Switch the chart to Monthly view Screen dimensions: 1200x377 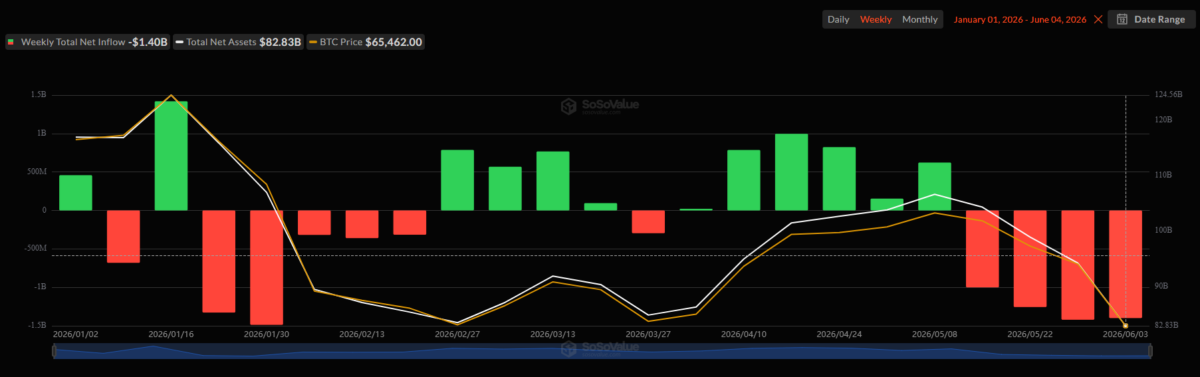(920, 19)
